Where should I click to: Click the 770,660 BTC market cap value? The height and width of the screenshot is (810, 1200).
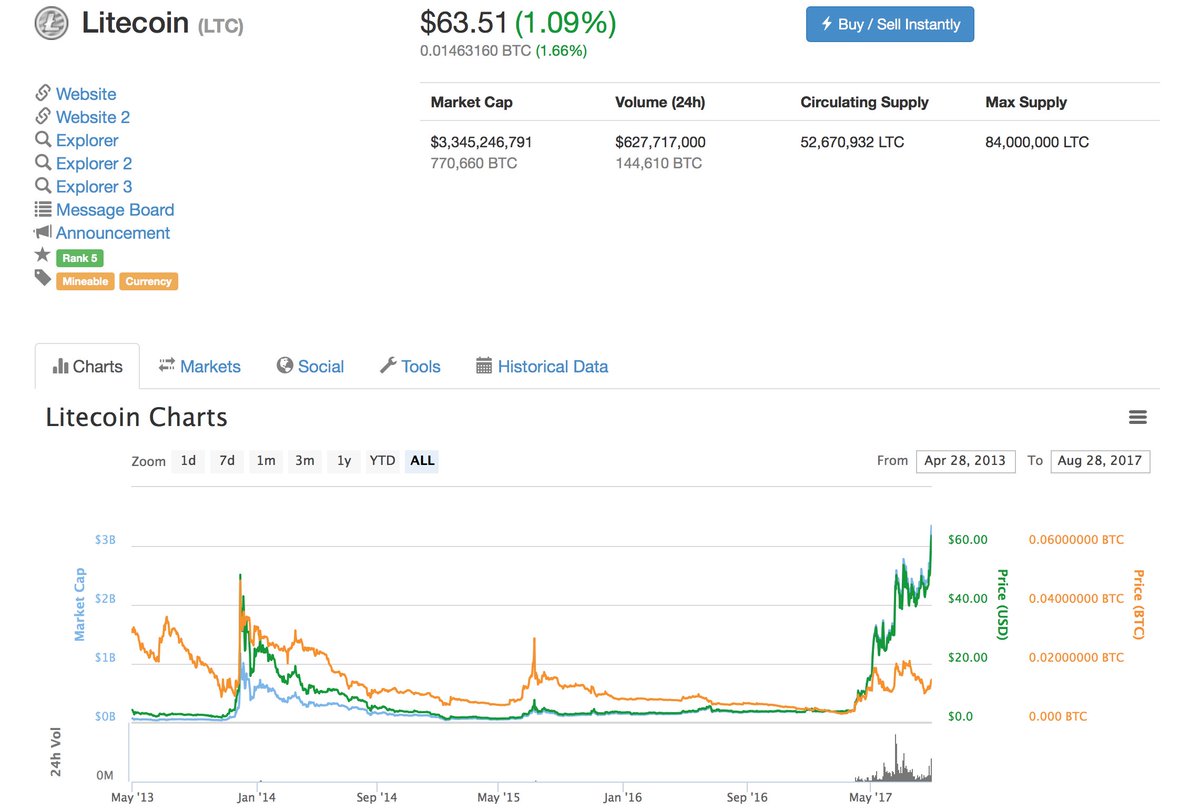(x=474, y=163)
